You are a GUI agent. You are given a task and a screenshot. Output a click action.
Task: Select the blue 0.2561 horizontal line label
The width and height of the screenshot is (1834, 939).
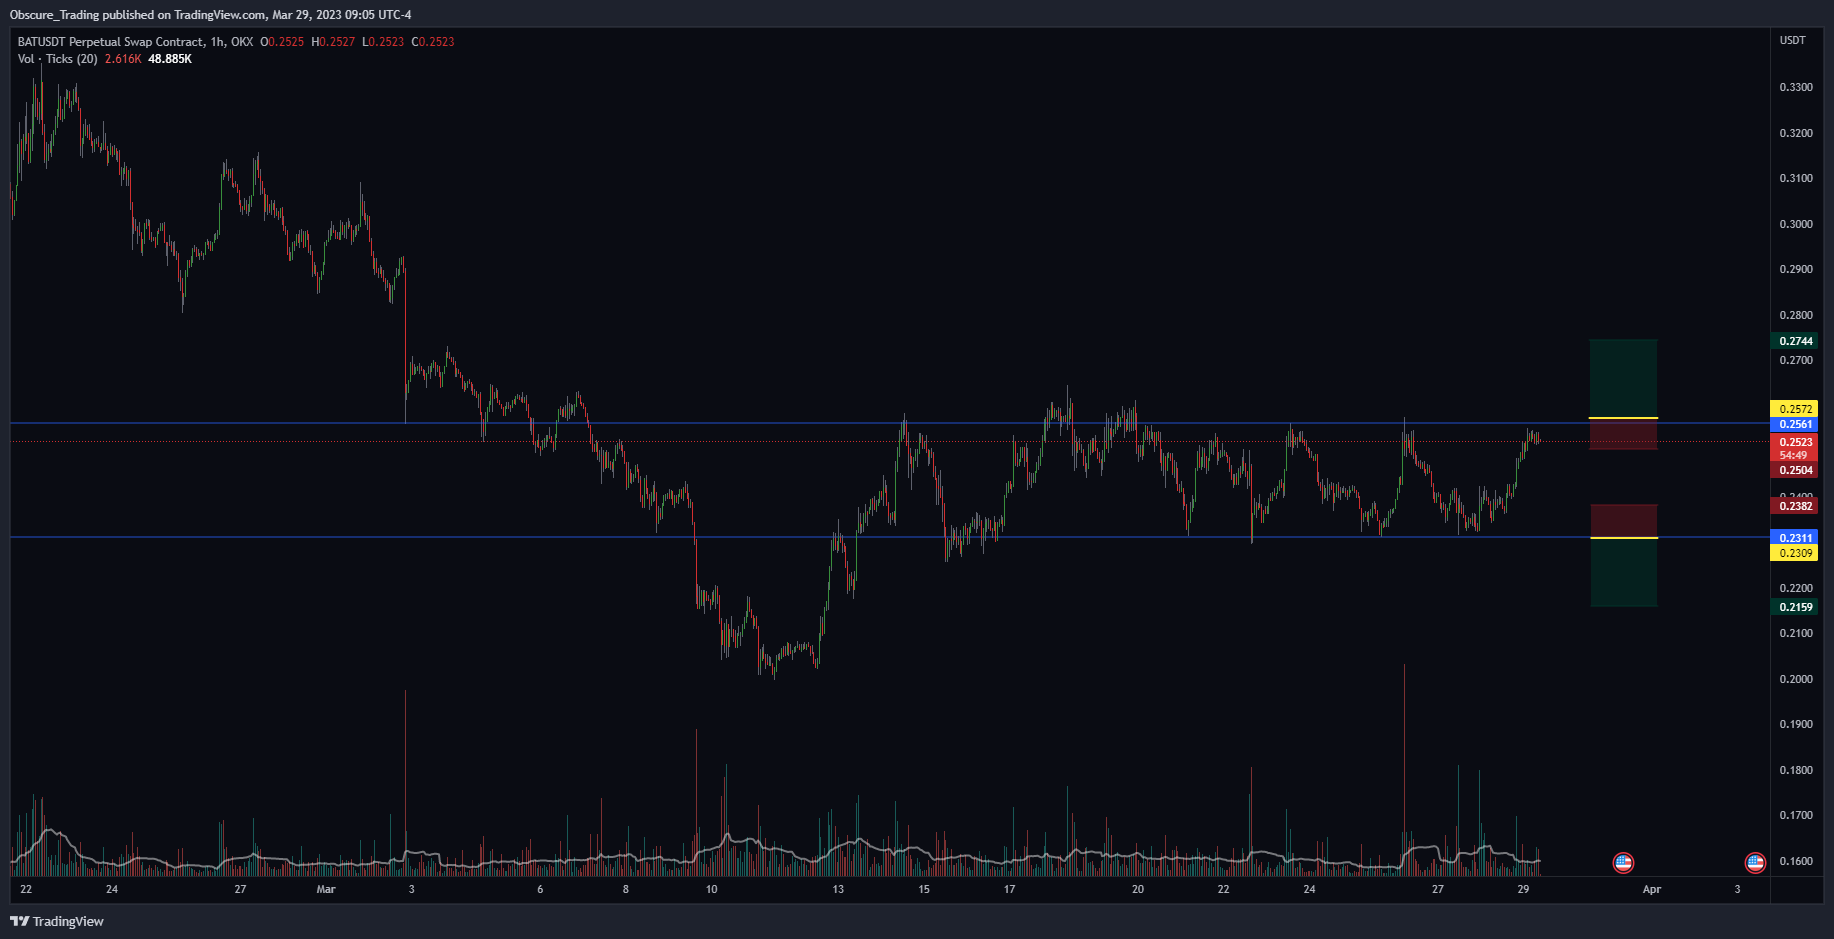(1796, 424)
